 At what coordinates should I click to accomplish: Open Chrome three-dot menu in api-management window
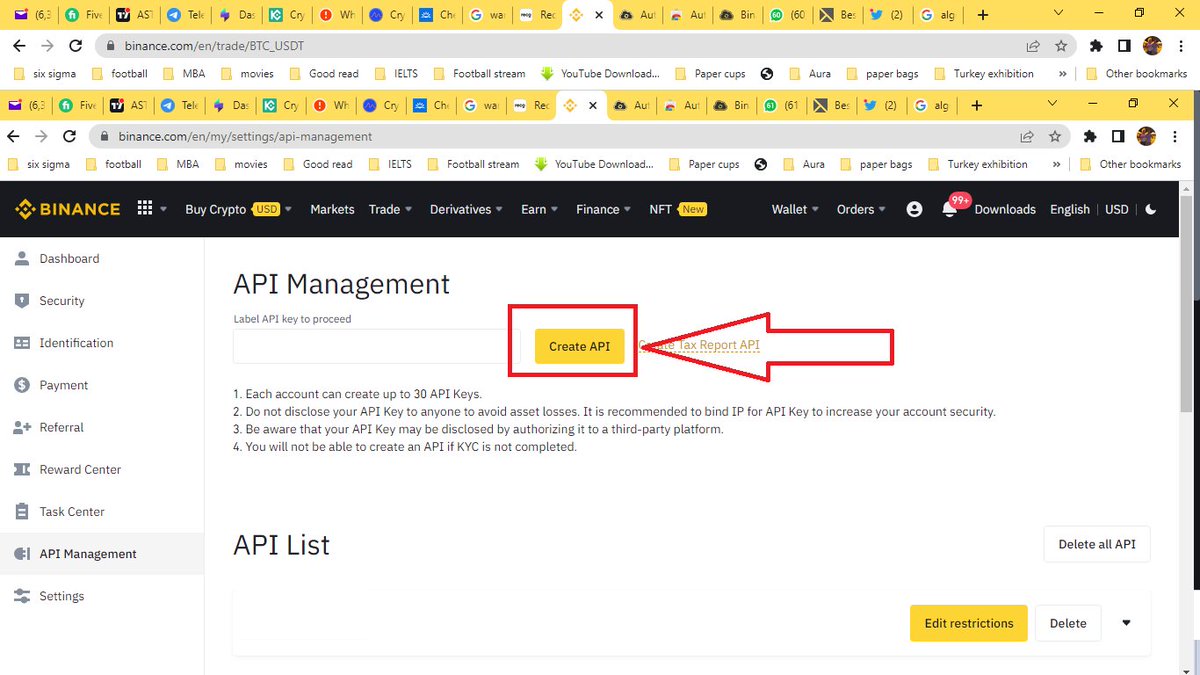1174,136
